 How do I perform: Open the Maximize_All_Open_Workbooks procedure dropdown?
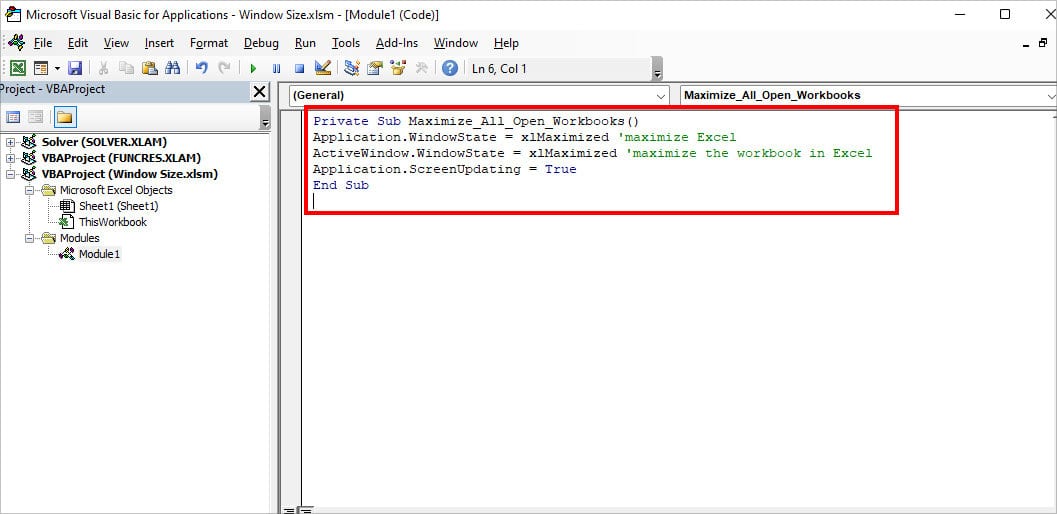tap(1049, 95)
